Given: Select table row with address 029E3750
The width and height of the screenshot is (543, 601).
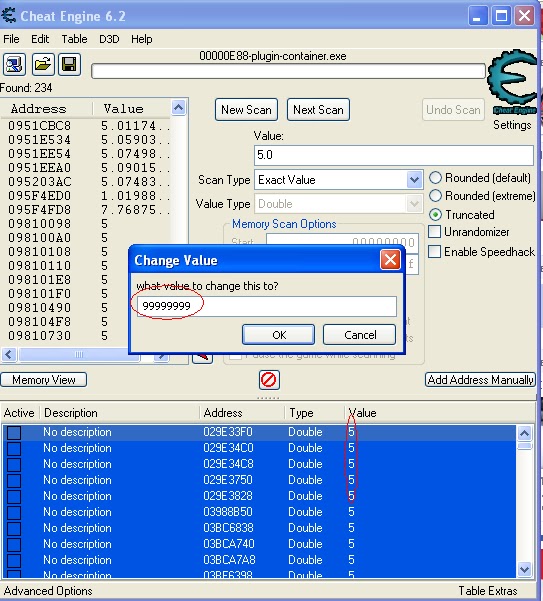Looking at the screenshot, I should click(x=259, y=480).
